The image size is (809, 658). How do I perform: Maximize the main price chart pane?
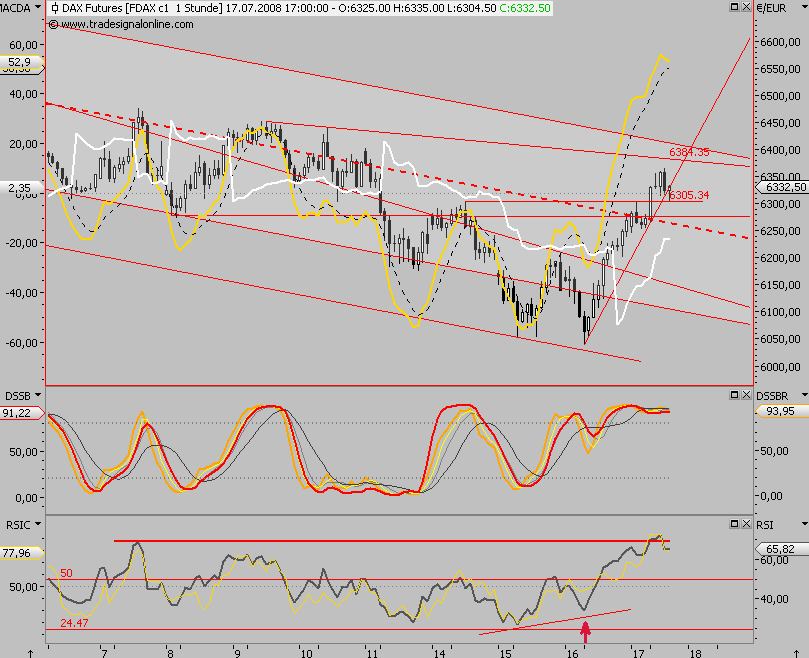pos(735,7)
